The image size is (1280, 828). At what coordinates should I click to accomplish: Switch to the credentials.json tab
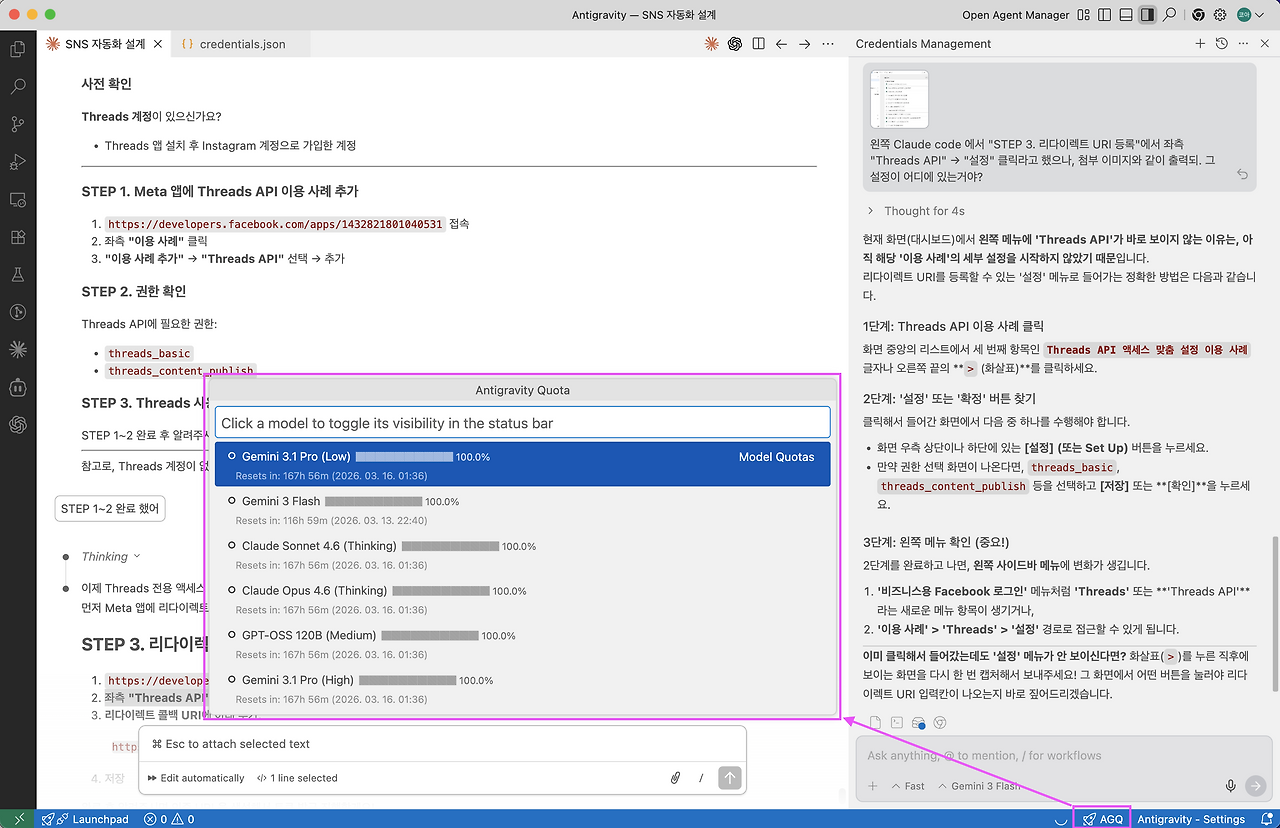pos(242,44)
